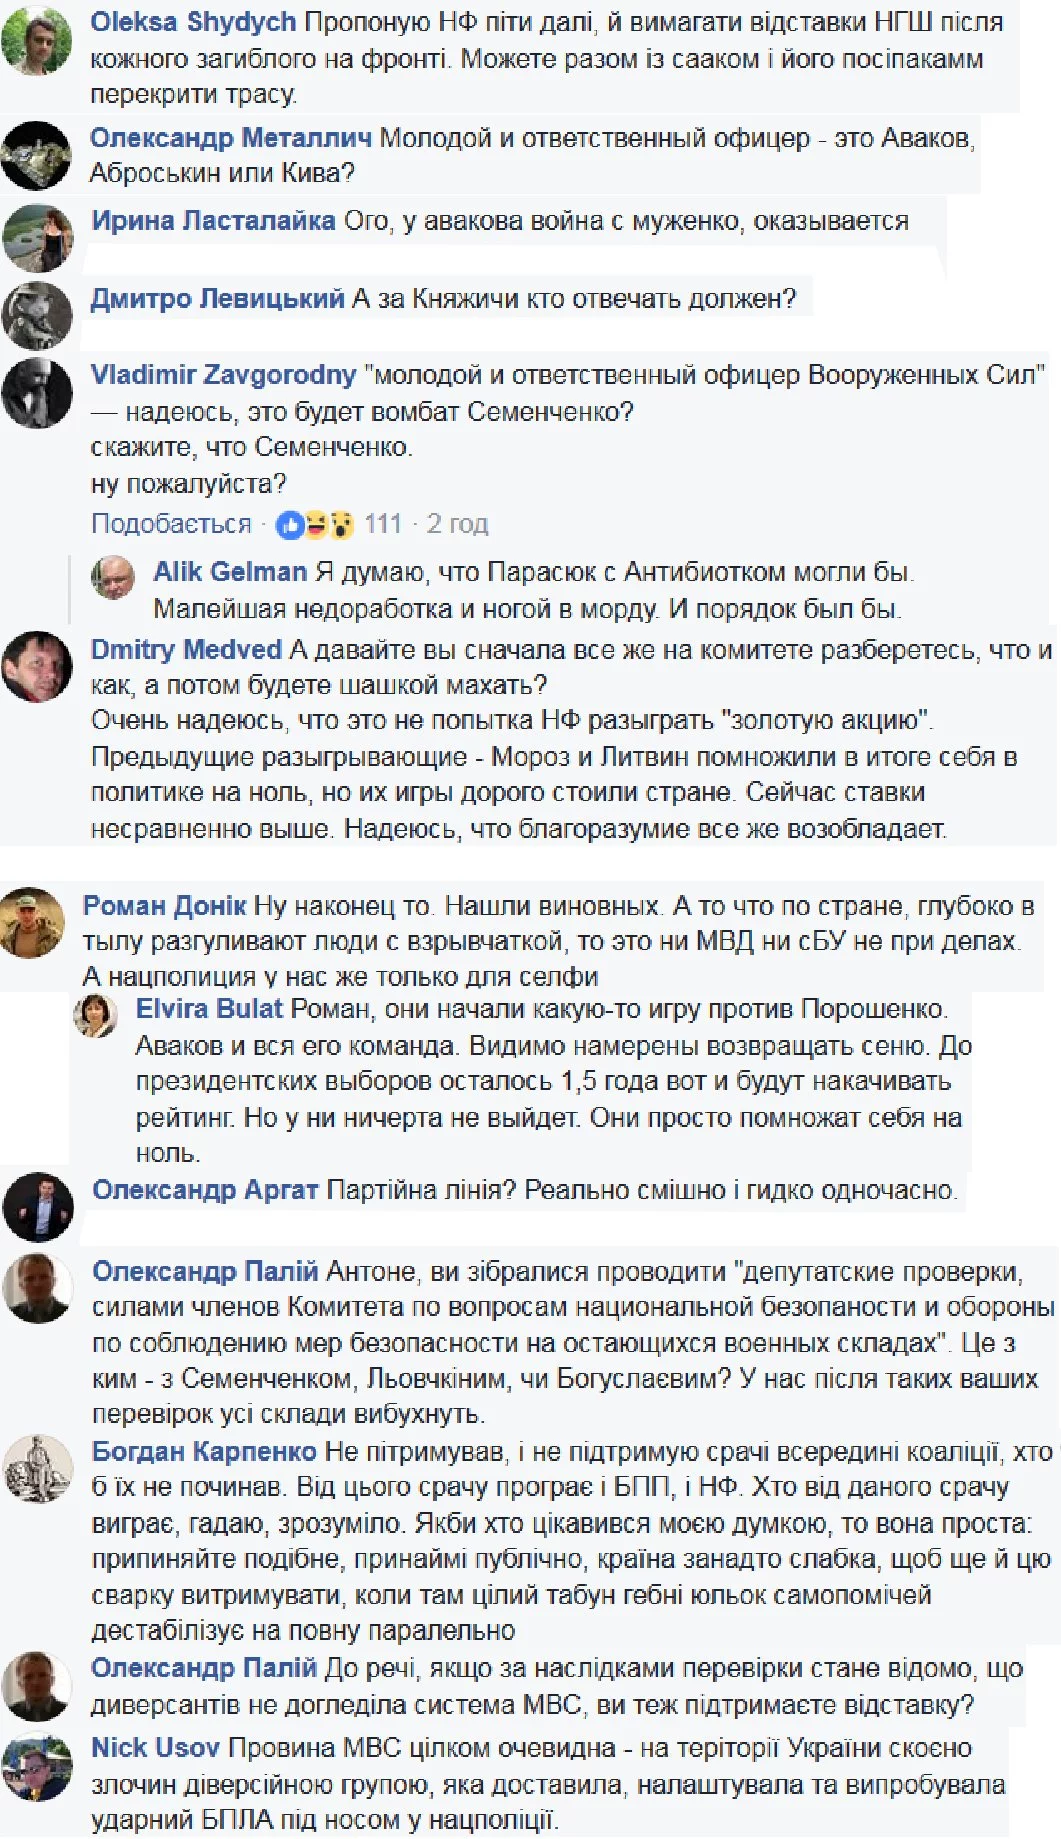
Task: Open the Богдан Карпенко name link
Action: click(x=204, y=1451)
